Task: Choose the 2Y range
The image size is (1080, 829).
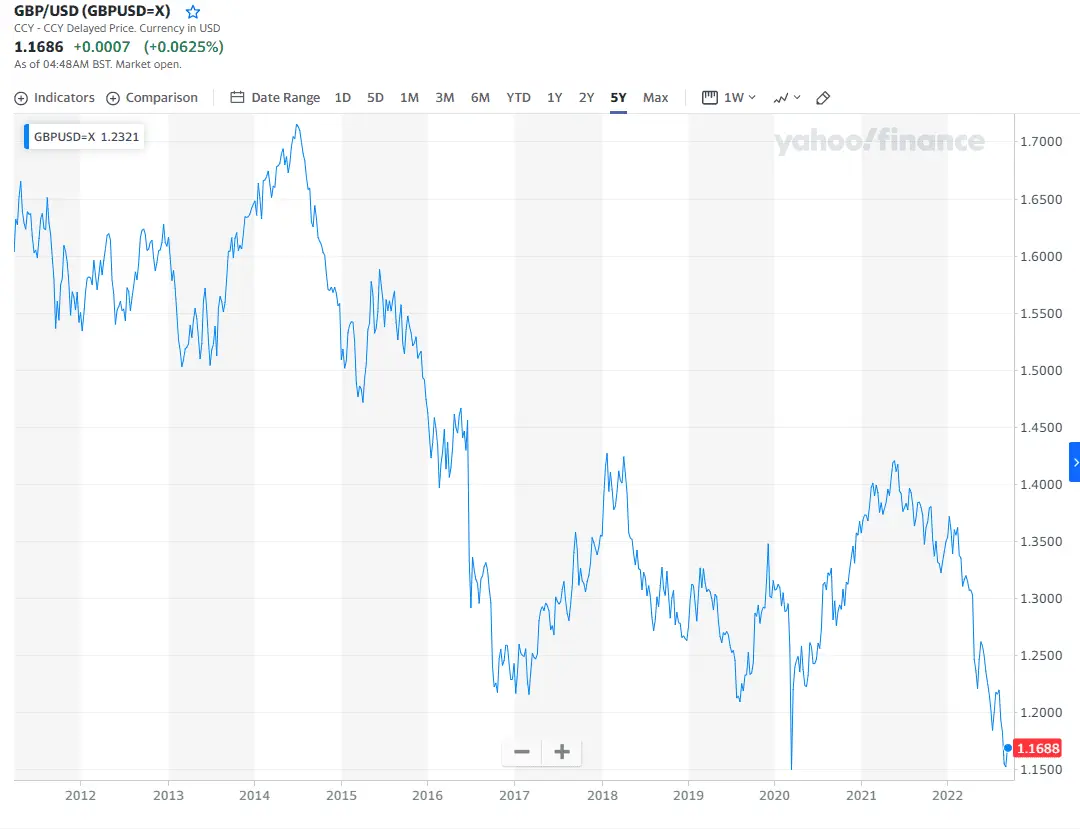Action: point(587,98)
